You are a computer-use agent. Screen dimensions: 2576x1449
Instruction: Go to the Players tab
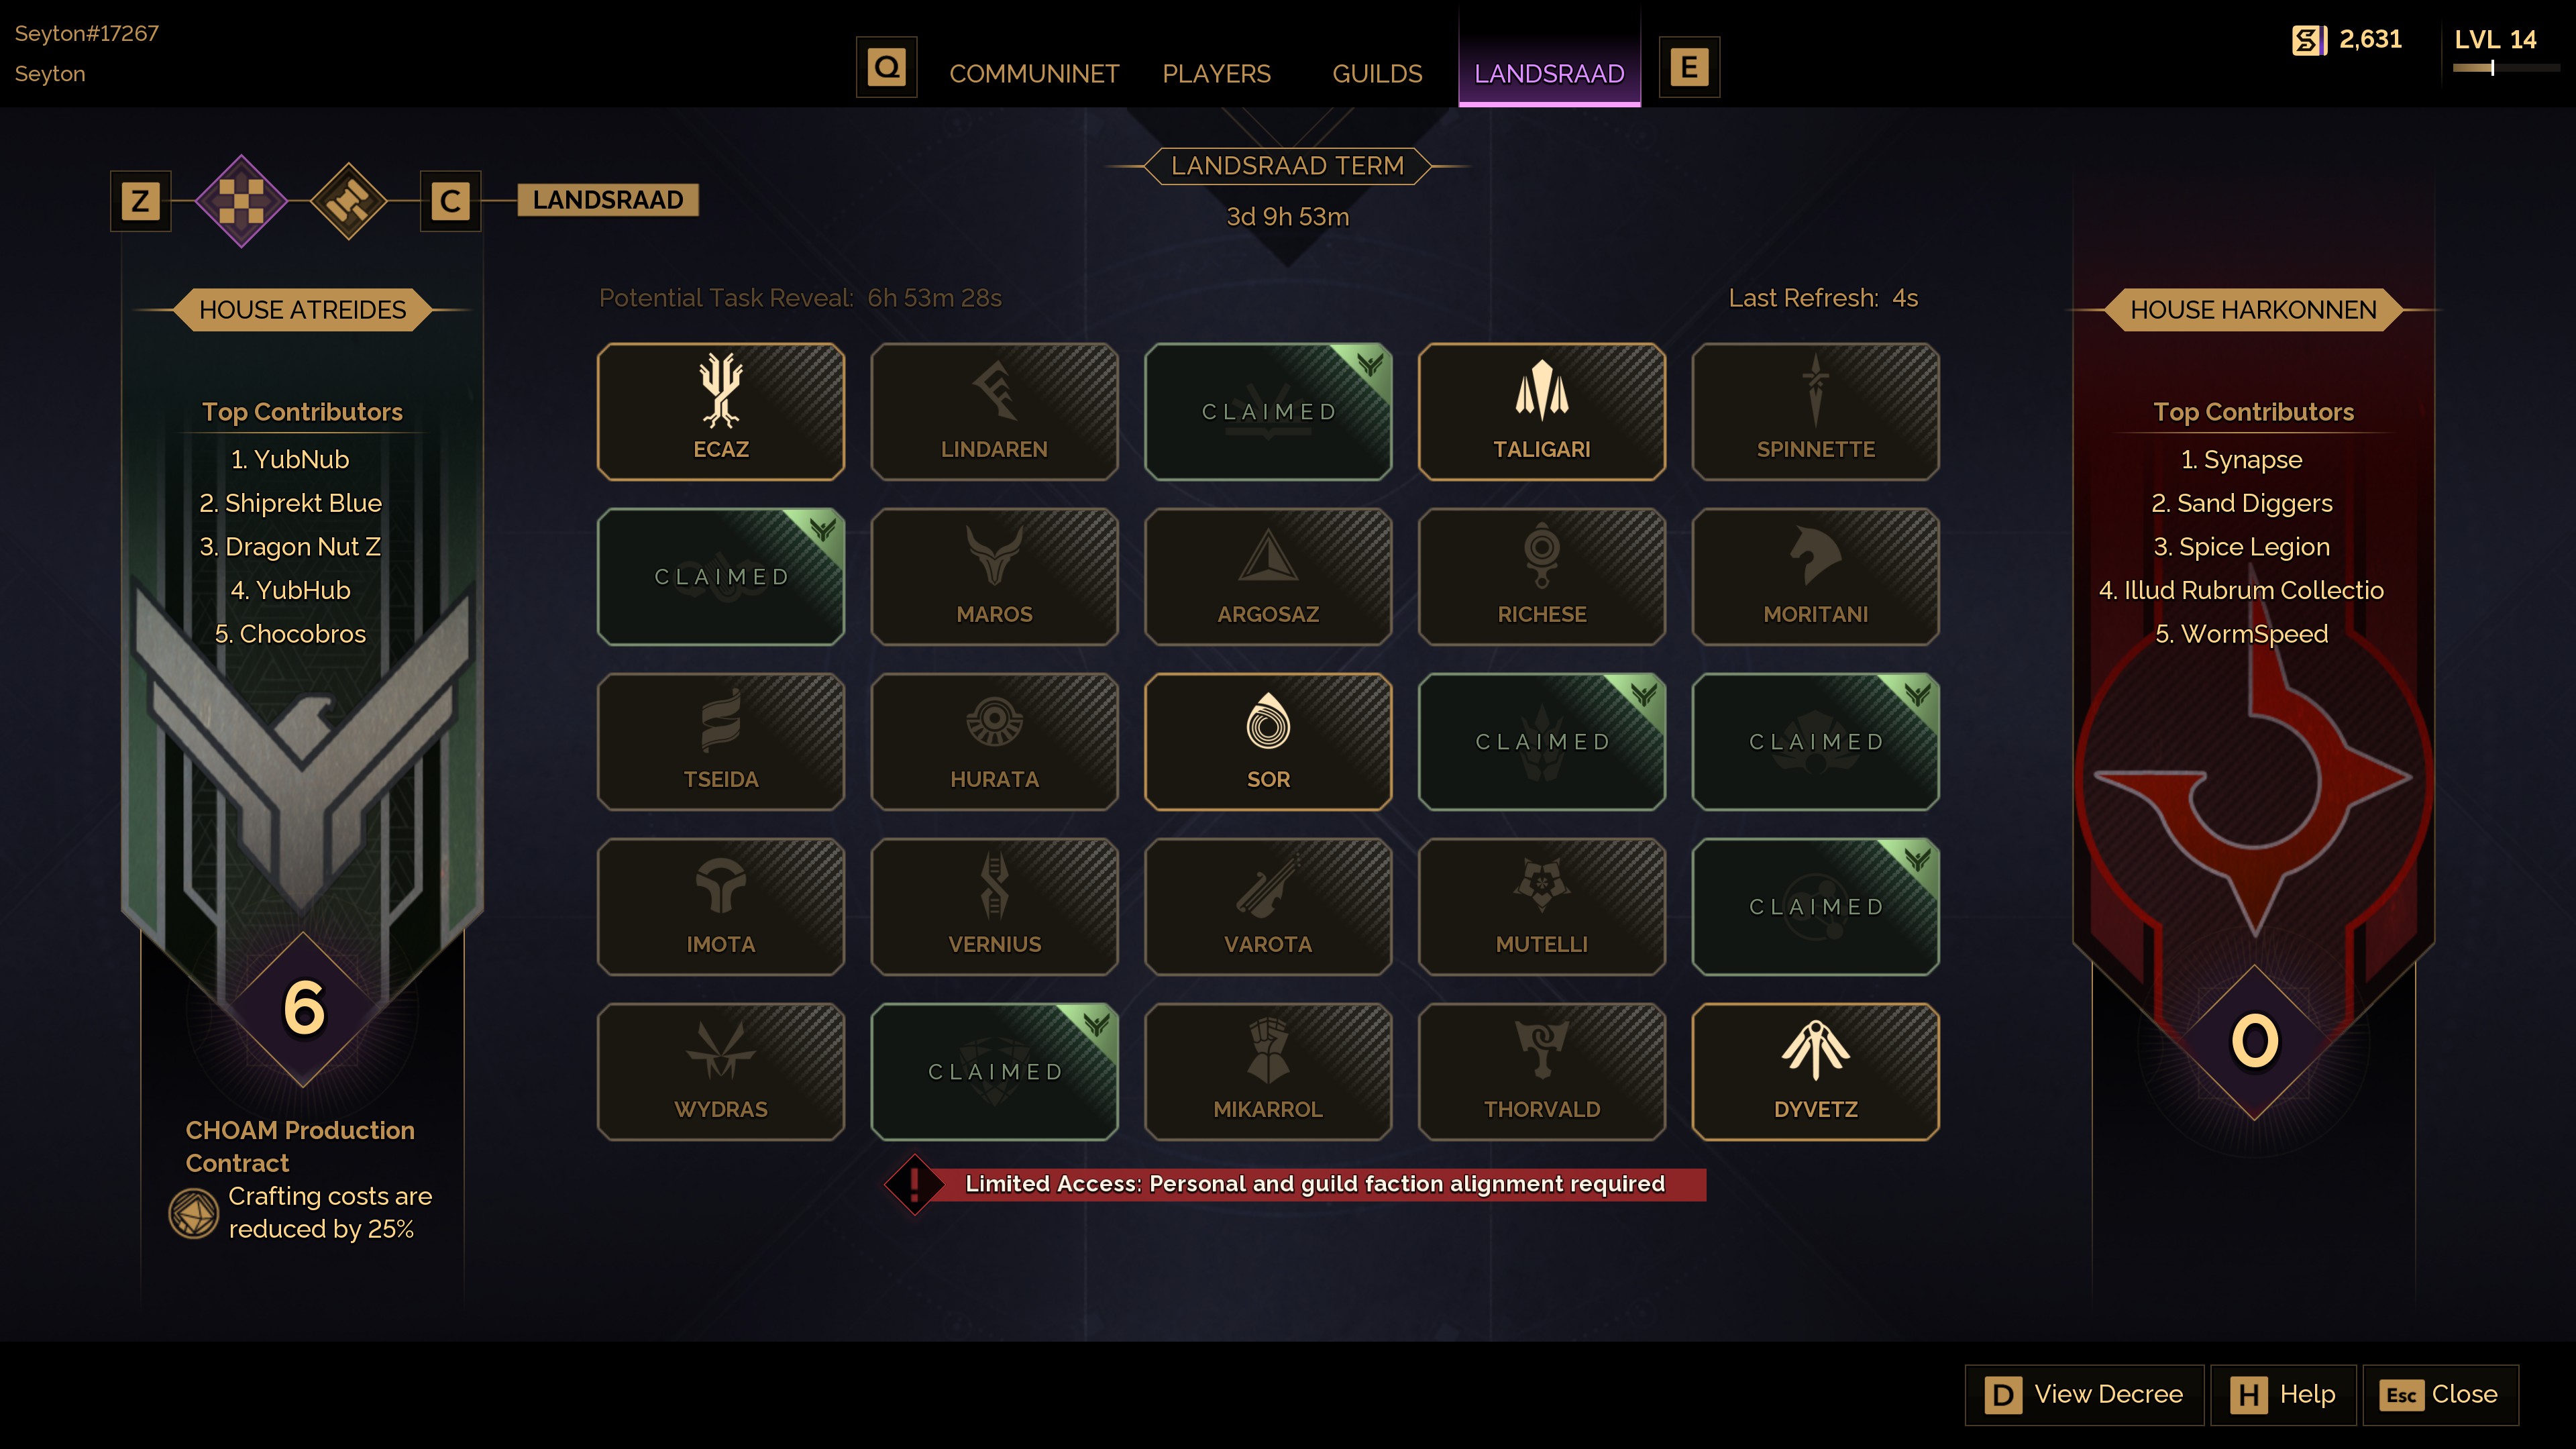(1216, 74)
